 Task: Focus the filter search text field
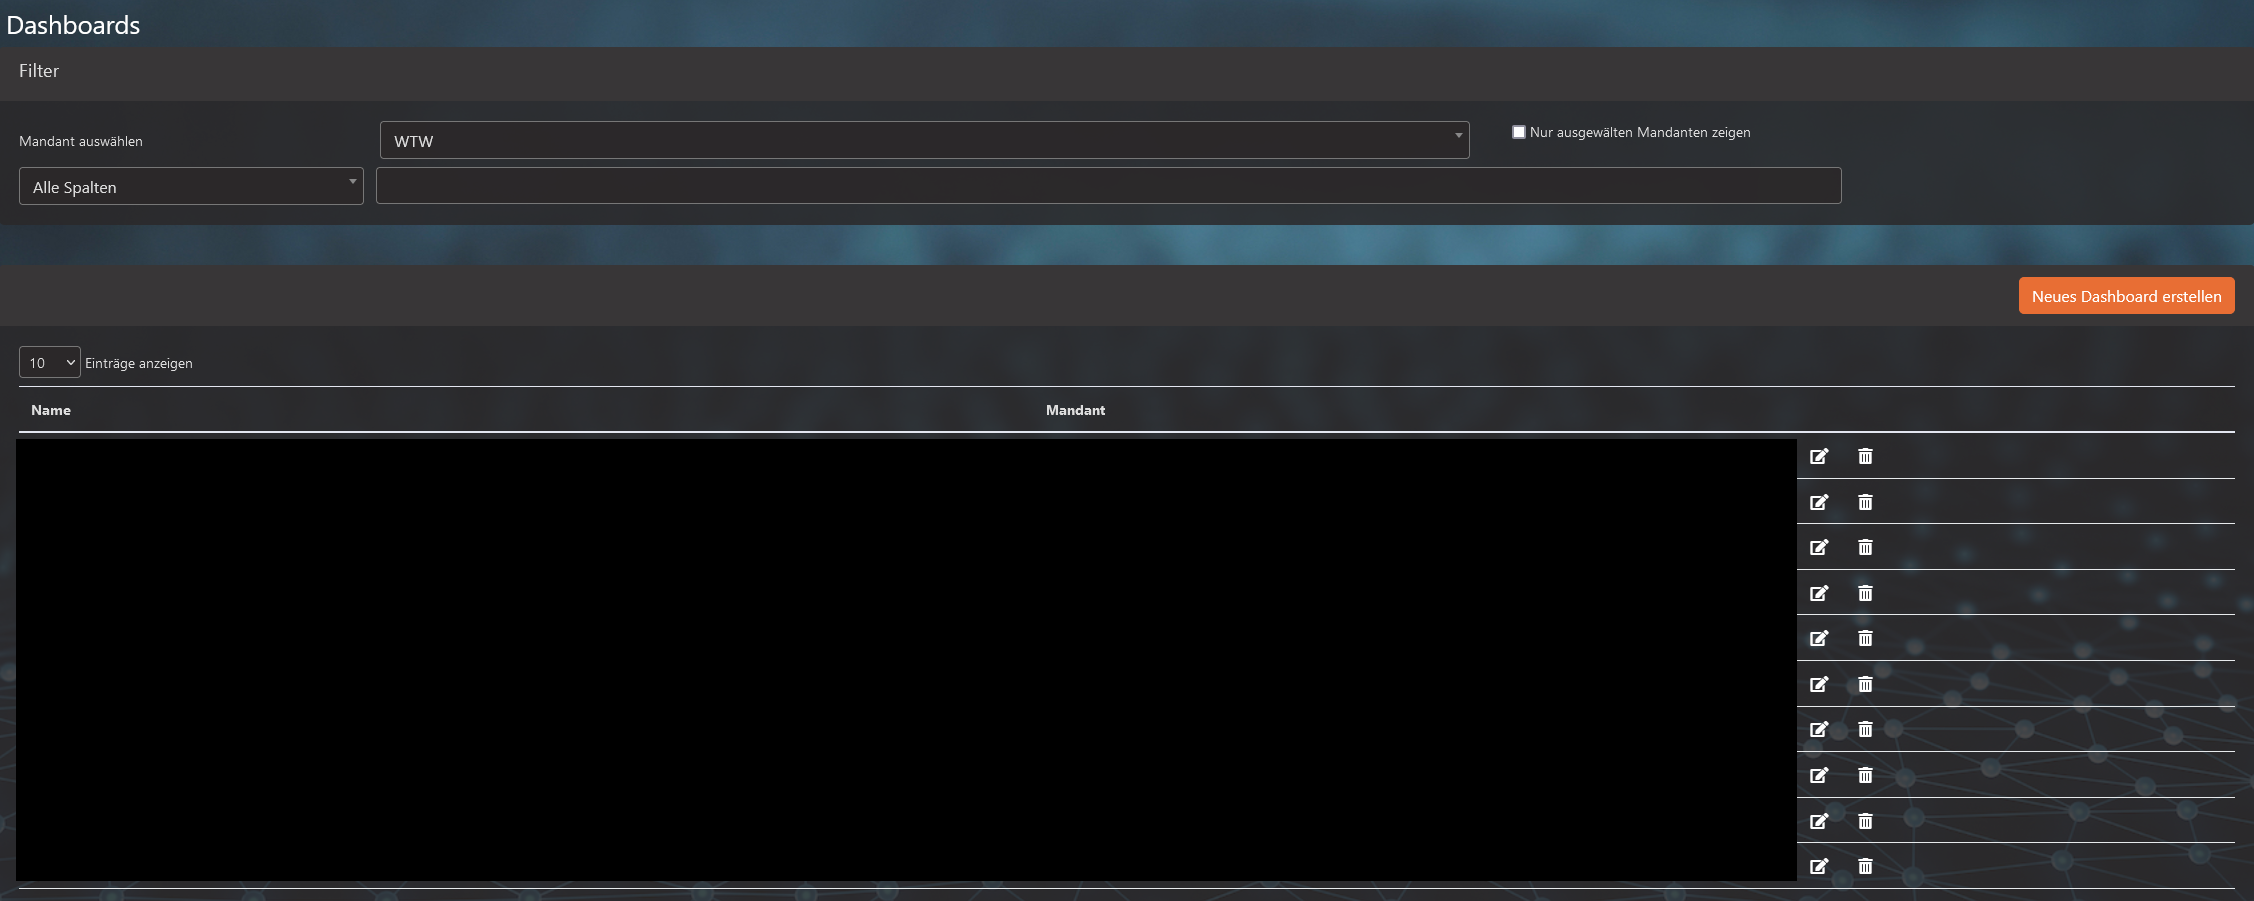1108,186
